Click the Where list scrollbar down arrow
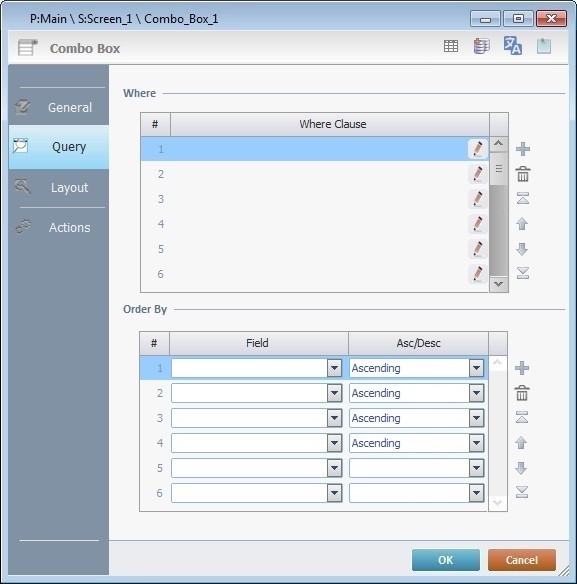 pyautogui.click(x=498, y=284)
